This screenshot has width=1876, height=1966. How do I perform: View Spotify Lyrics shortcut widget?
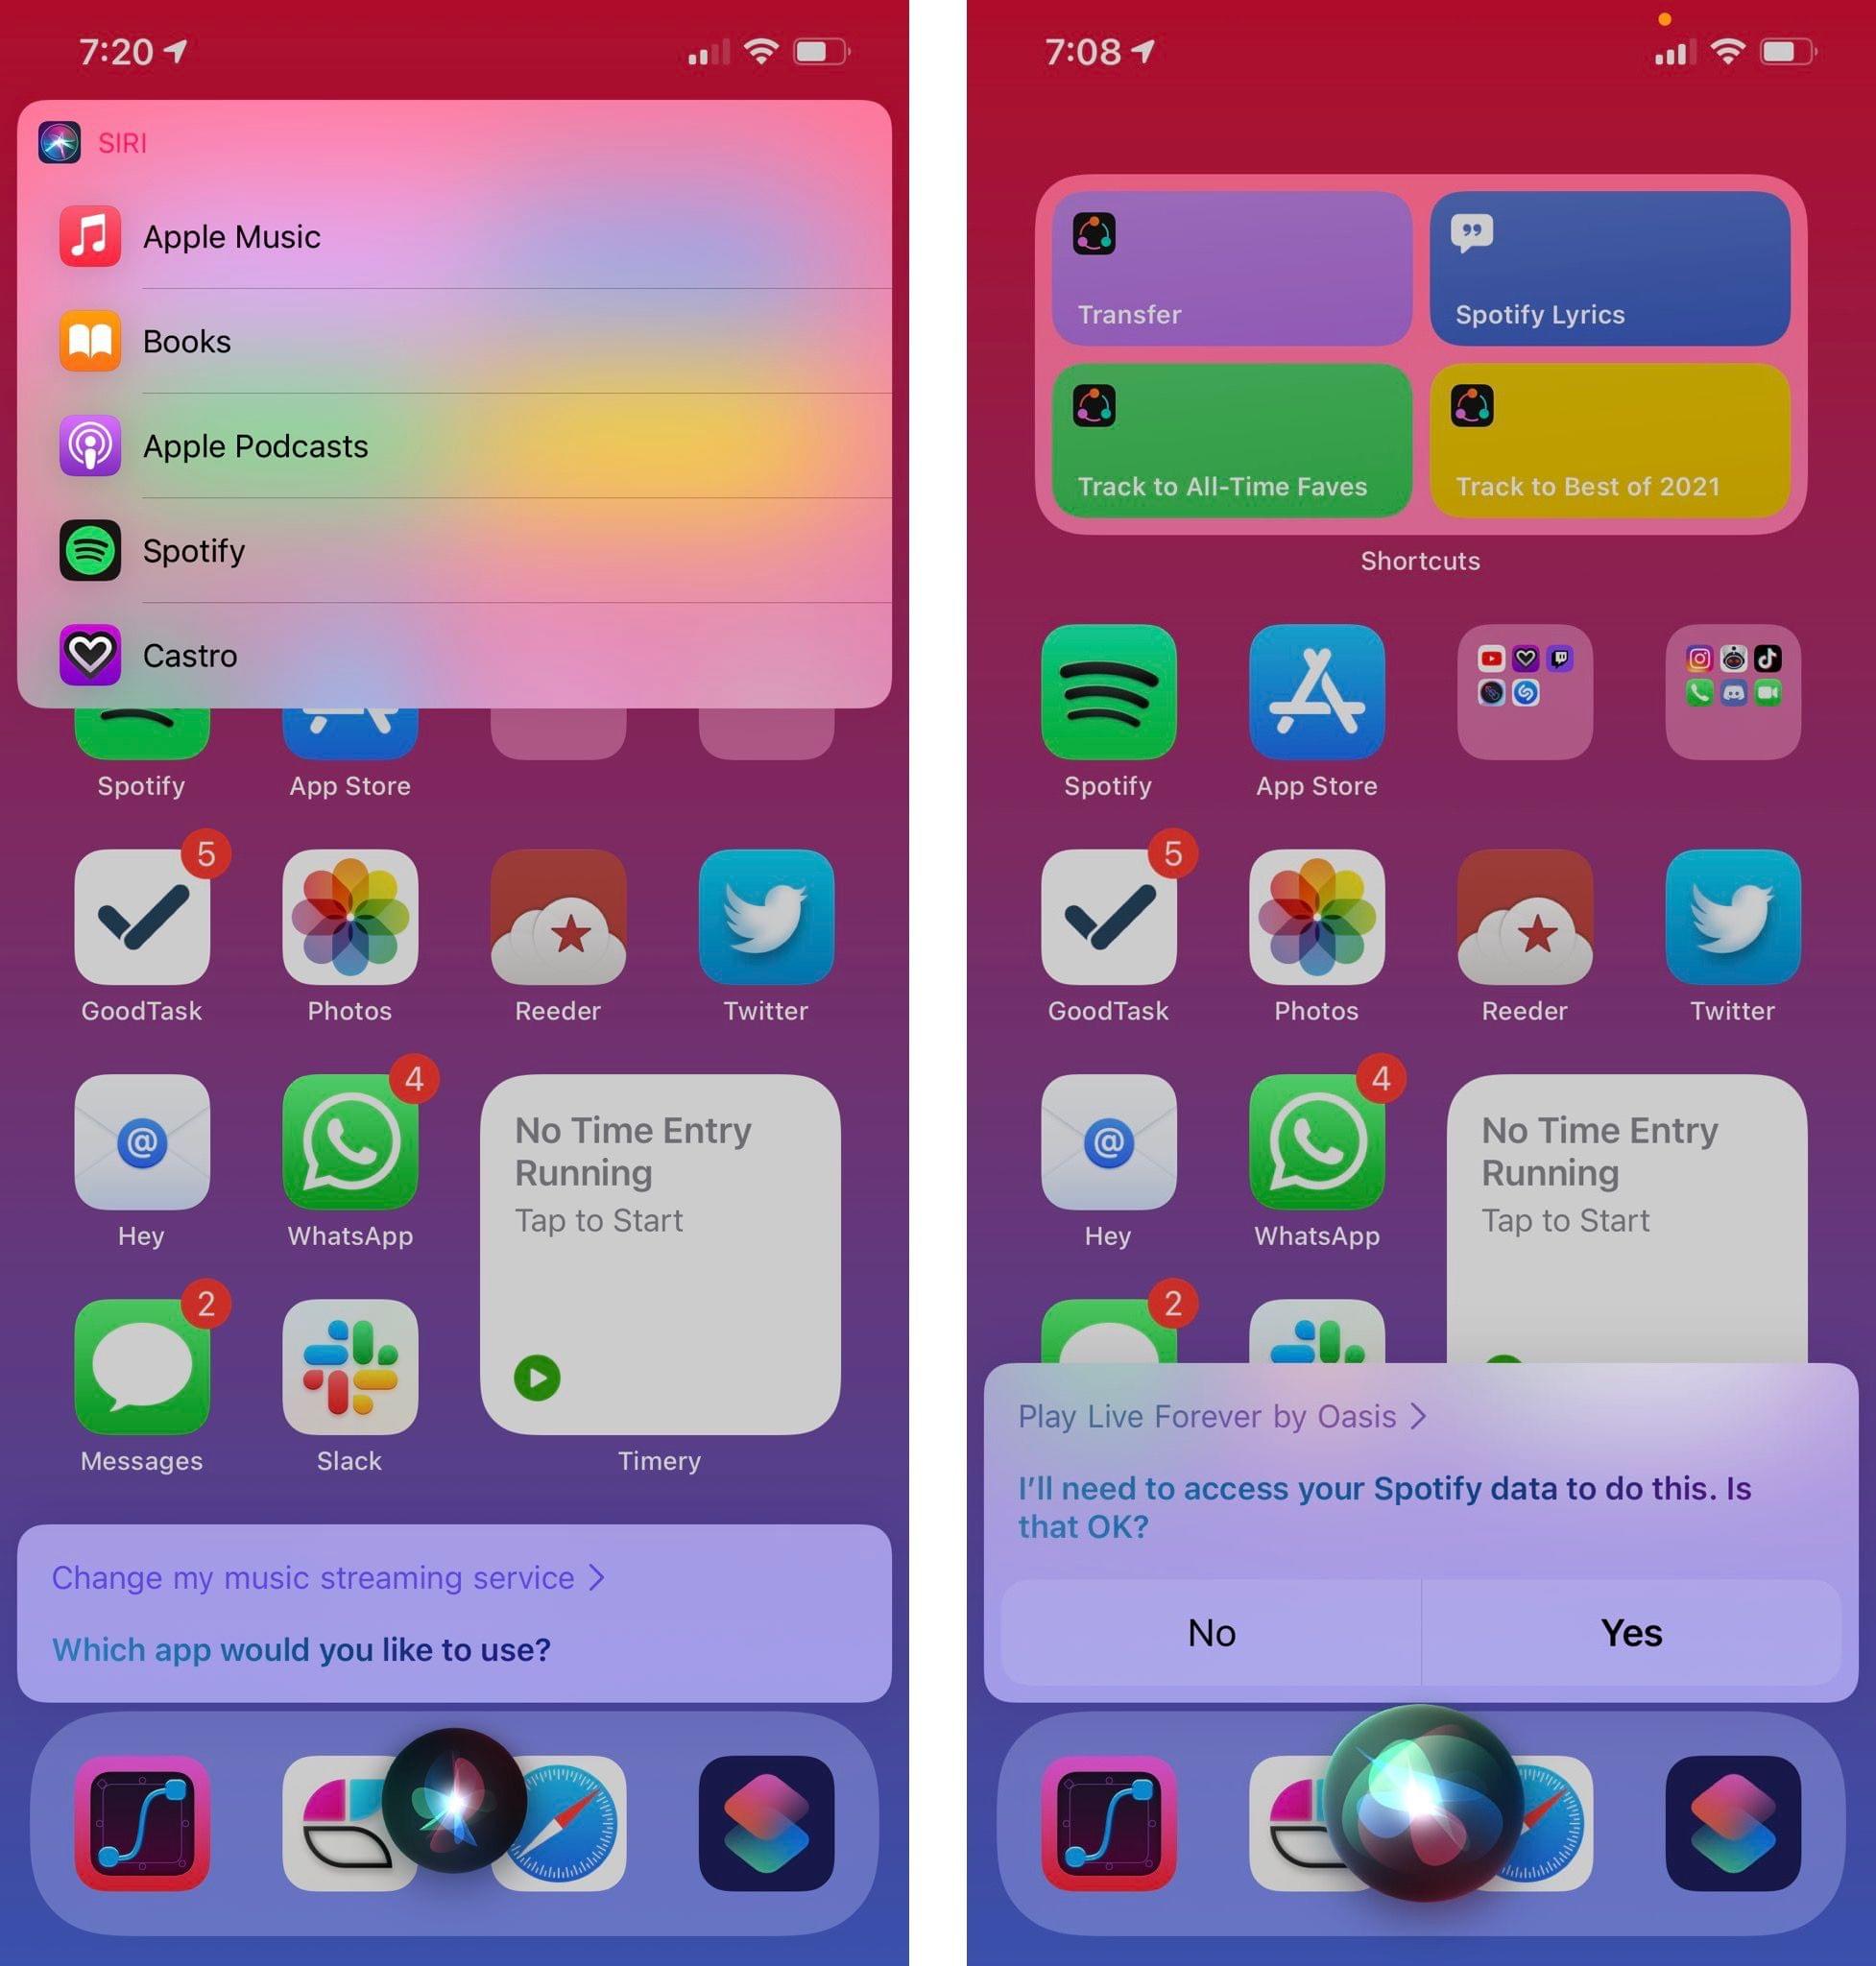[x=1616, y=267]
